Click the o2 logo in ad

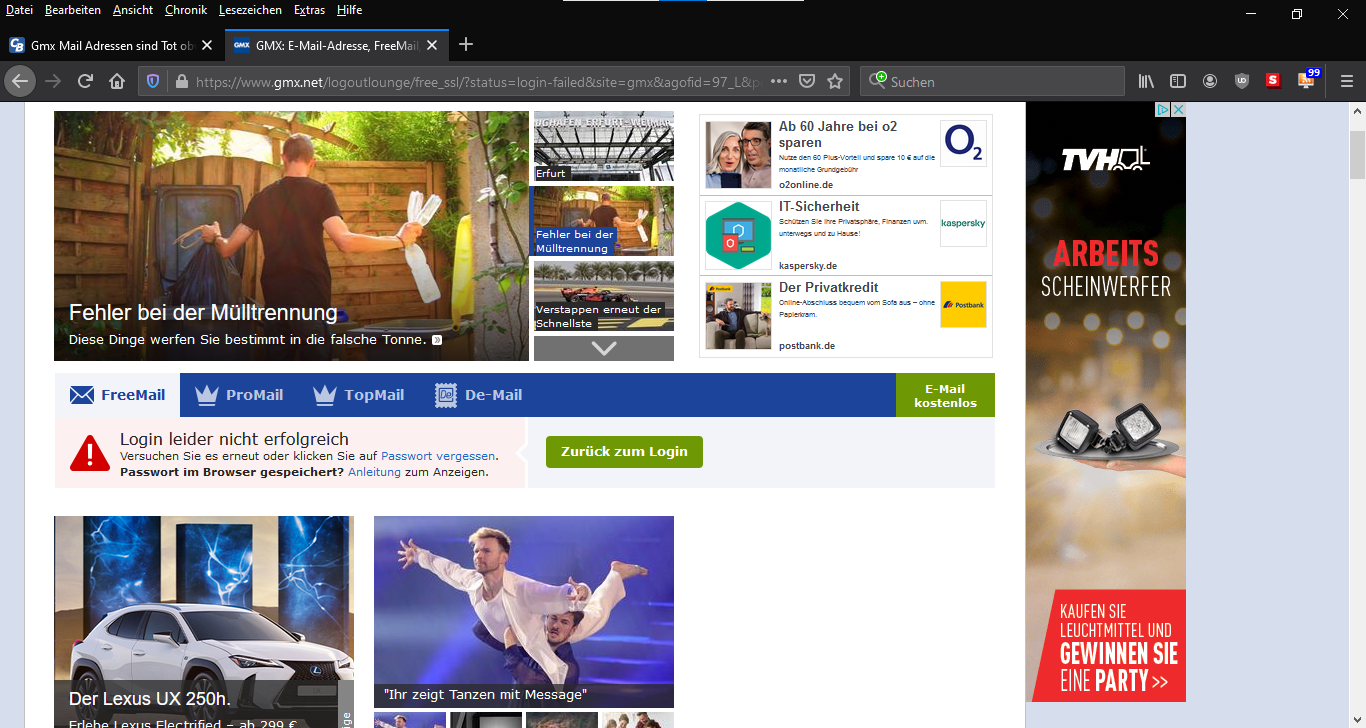pos(963,143)
